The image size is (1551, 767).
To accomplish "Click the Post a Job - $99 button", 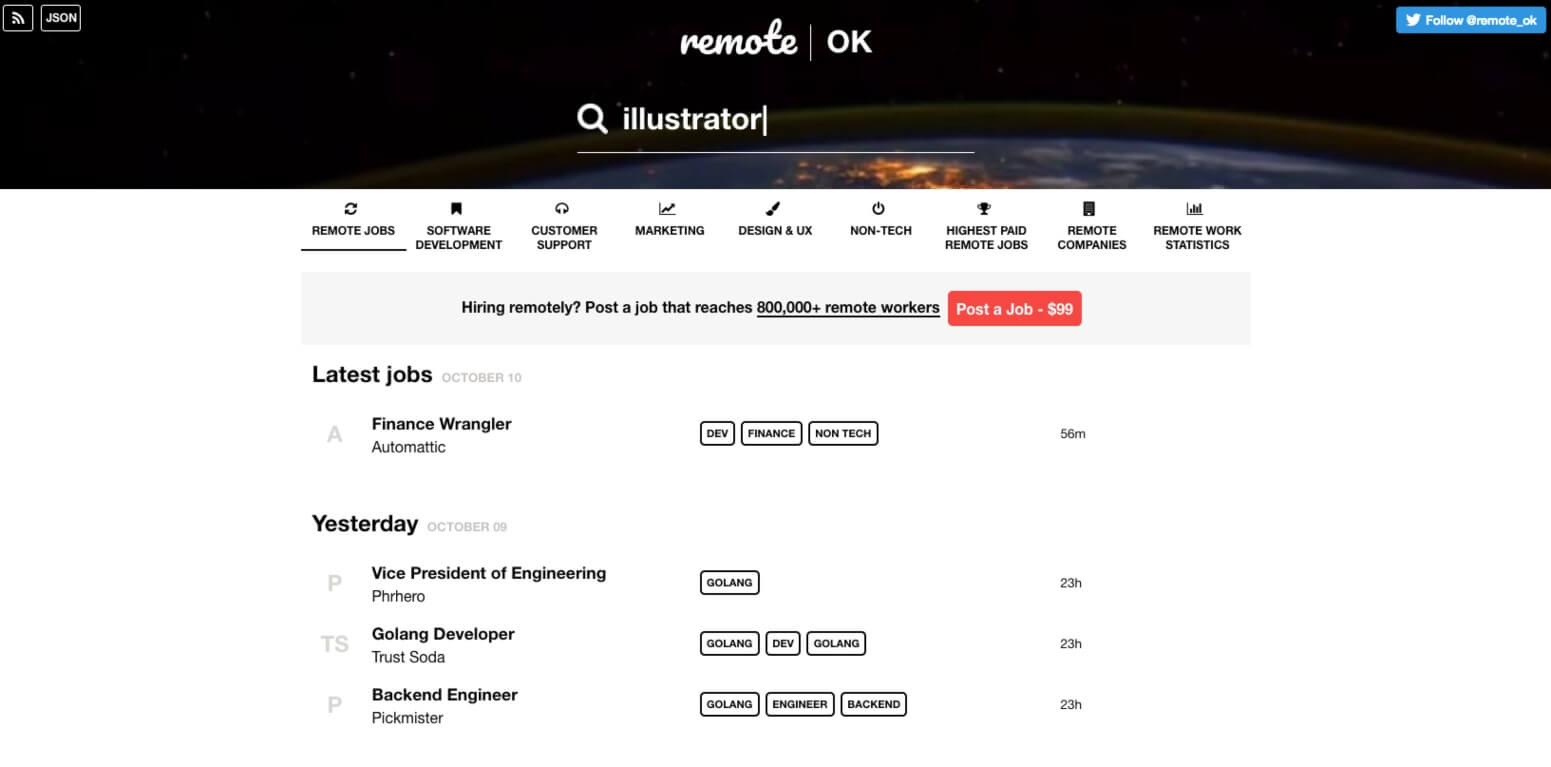I will [1014, 308].
